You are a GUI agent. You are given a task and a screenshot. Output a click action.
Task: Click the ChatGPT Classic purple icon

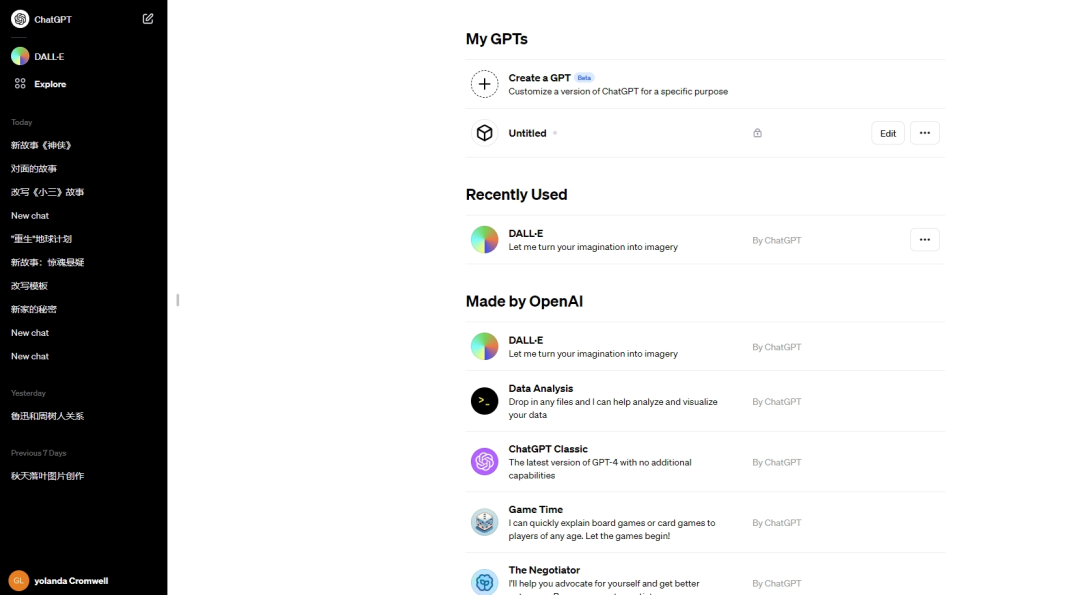pos(484,462)
